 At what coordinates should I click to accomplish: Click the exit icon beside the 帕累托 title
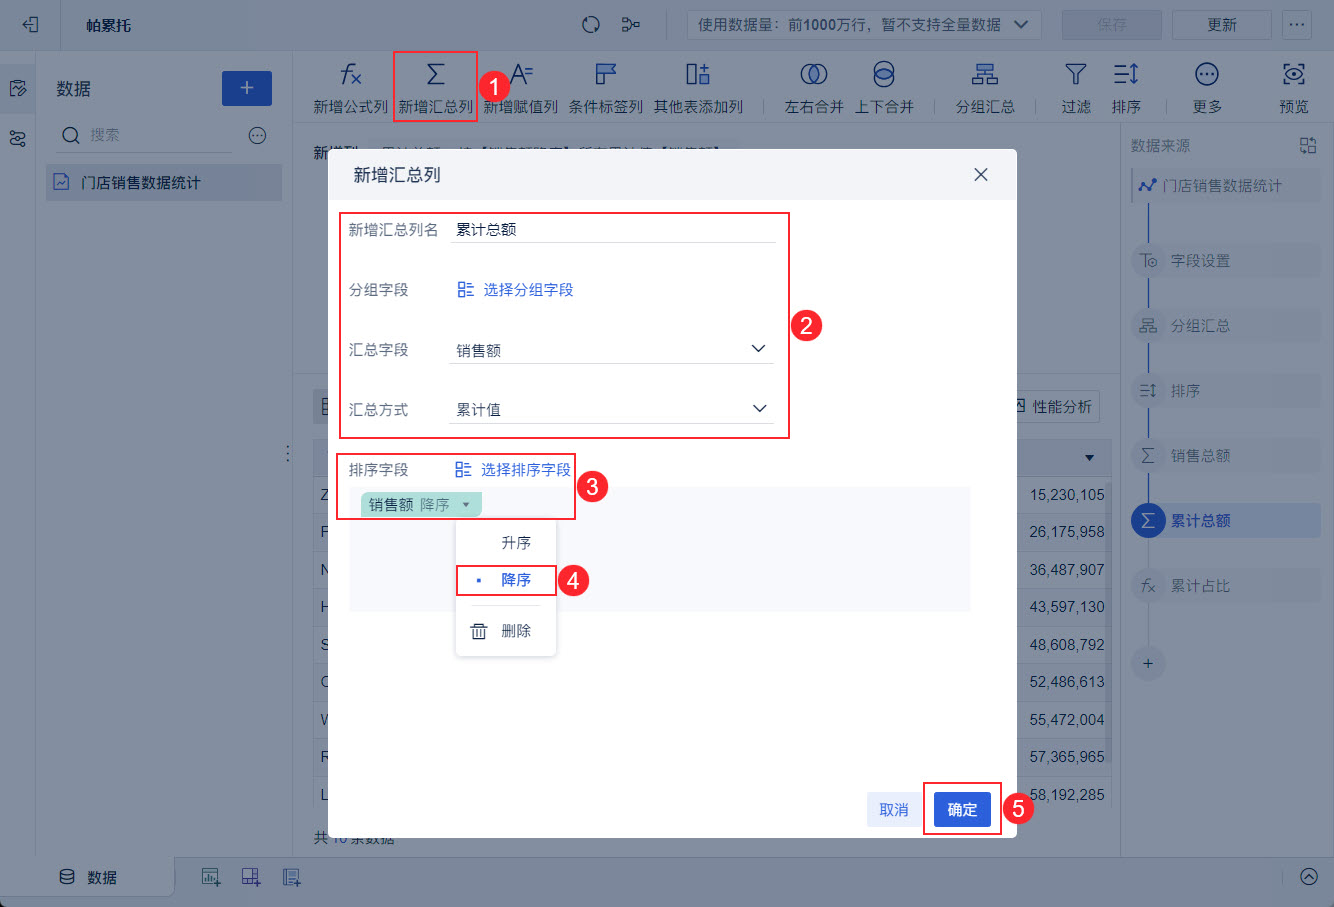pyautogui.click(x=30, y=24)
